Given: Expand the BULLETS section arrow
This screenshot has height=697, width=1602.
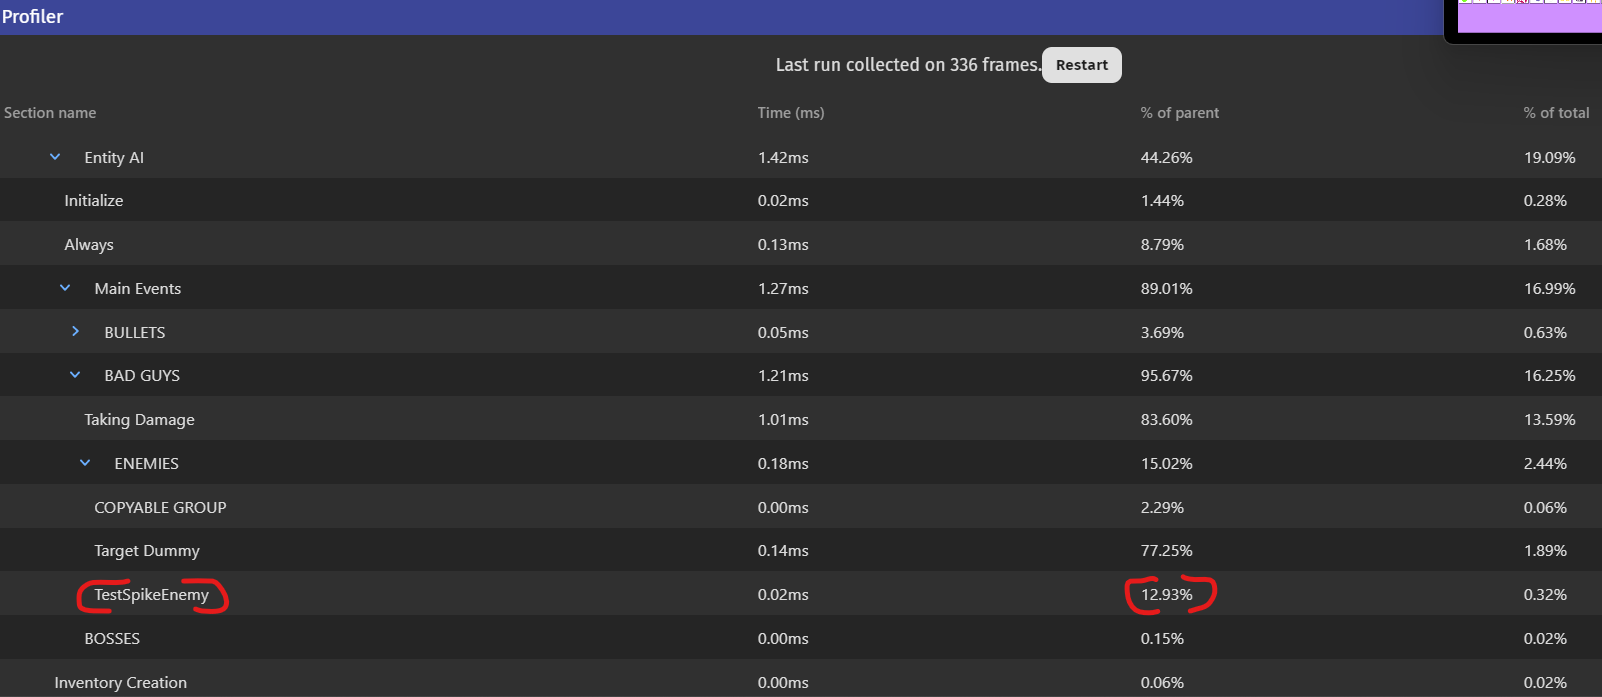Looking at the screenshot, I should point(75,331).
